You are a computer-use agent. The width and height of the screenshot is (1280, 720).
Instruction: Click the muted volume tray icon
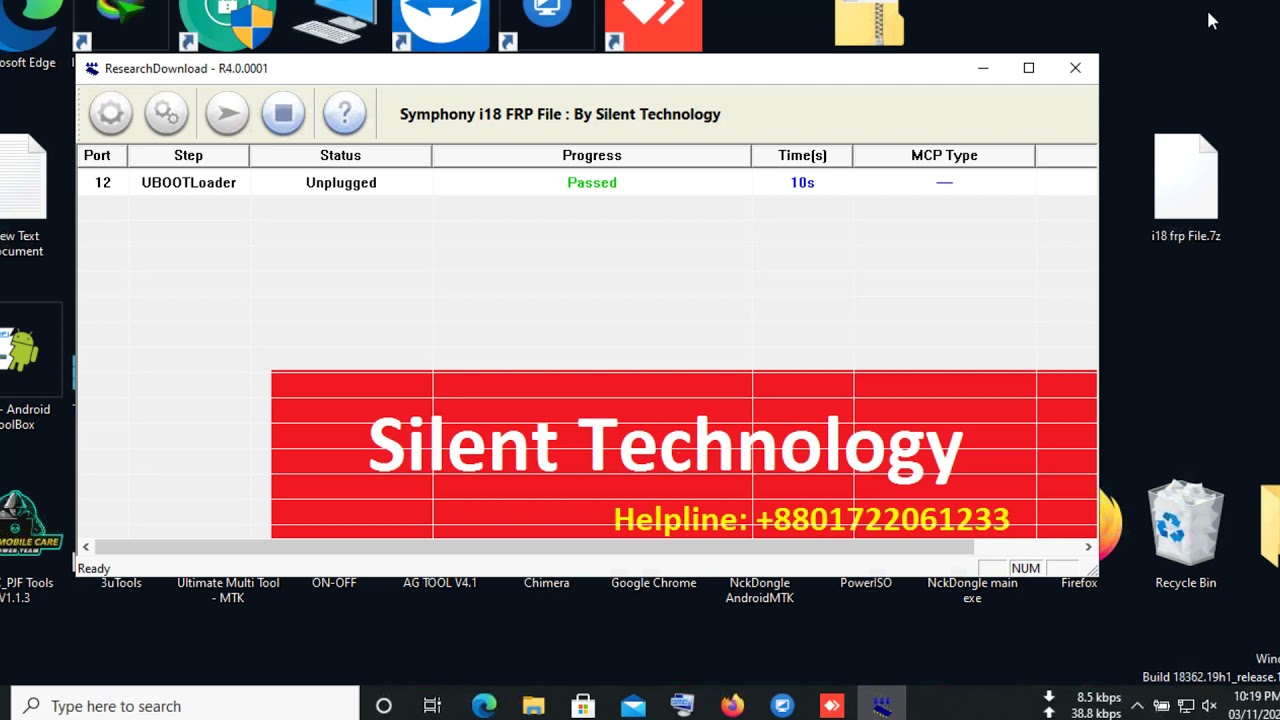pyautogui.click(x=1211, y=706)
